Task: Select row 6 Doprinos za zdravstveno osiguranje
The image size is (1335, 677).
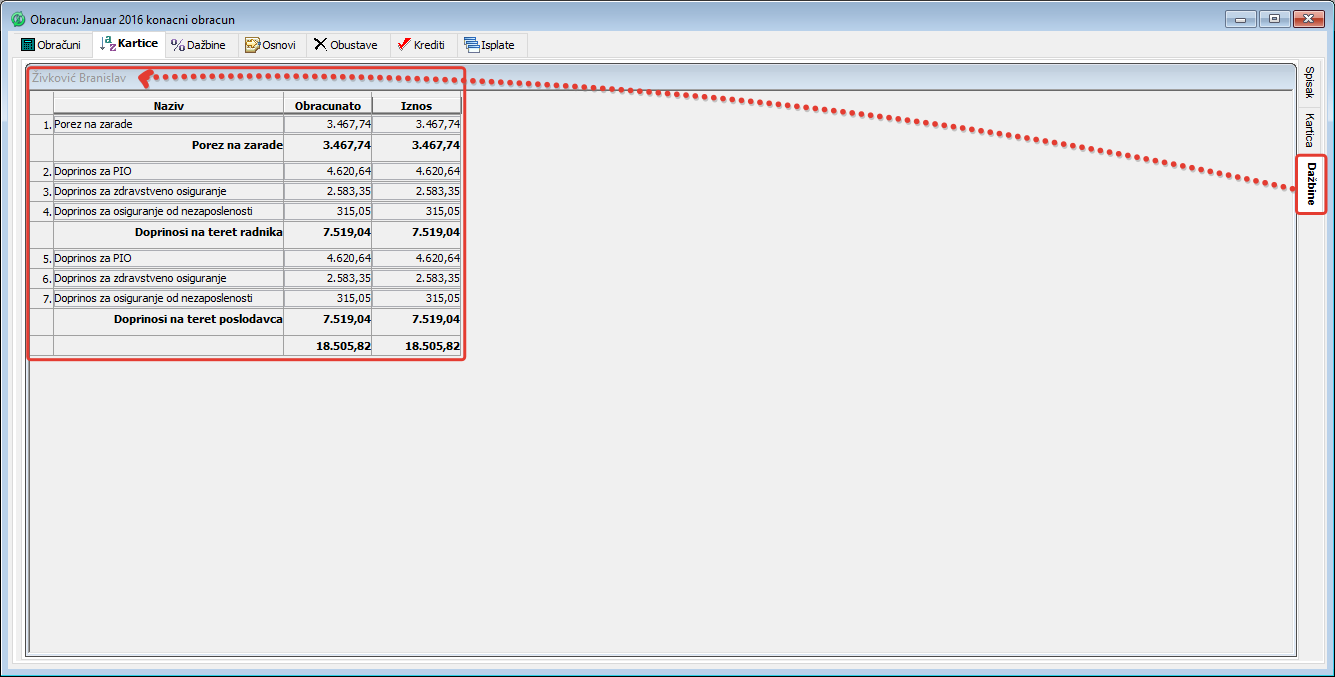Action: [168, 278]
